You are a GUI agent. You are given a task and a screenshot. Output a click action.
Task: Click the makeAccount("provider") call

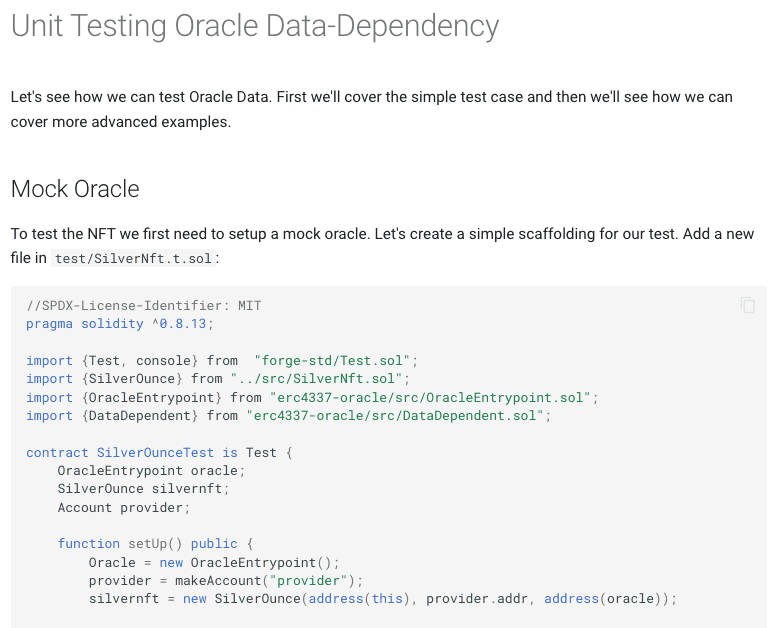click(269, 580)
